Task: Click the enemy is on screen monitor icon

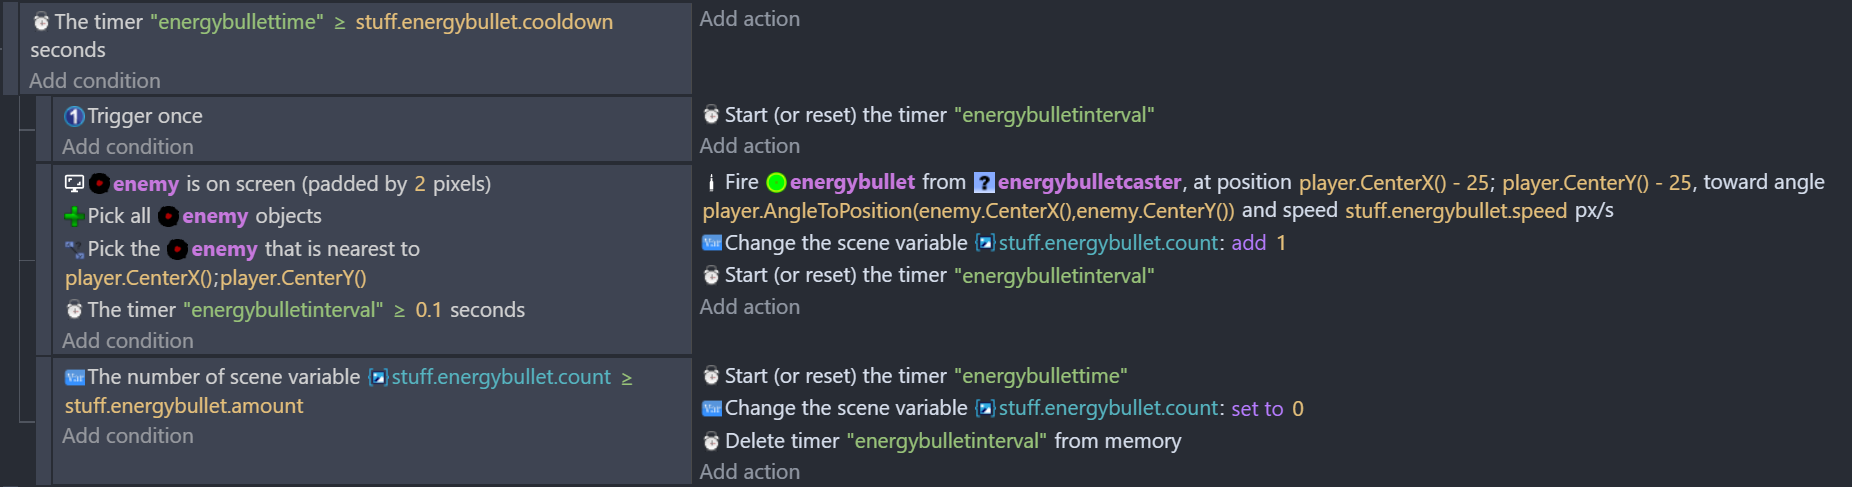Action: tap(74, 184)
